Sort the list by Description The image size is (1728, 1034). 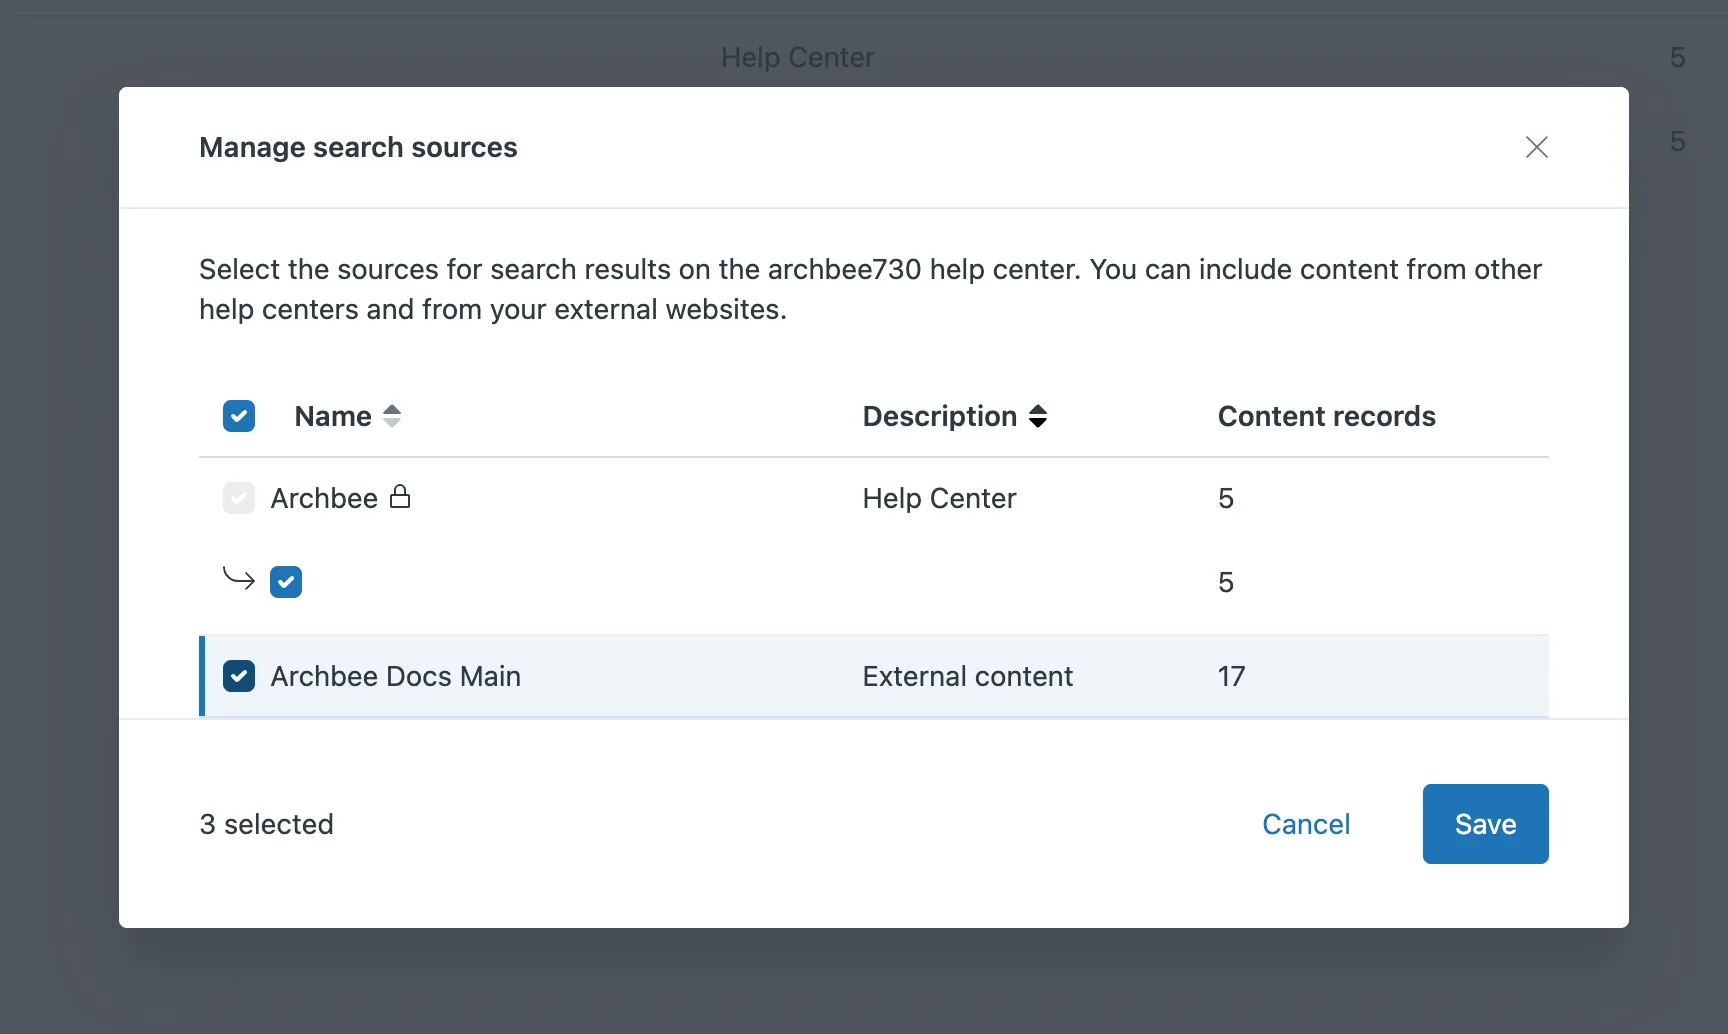(x=1038, y=416)
